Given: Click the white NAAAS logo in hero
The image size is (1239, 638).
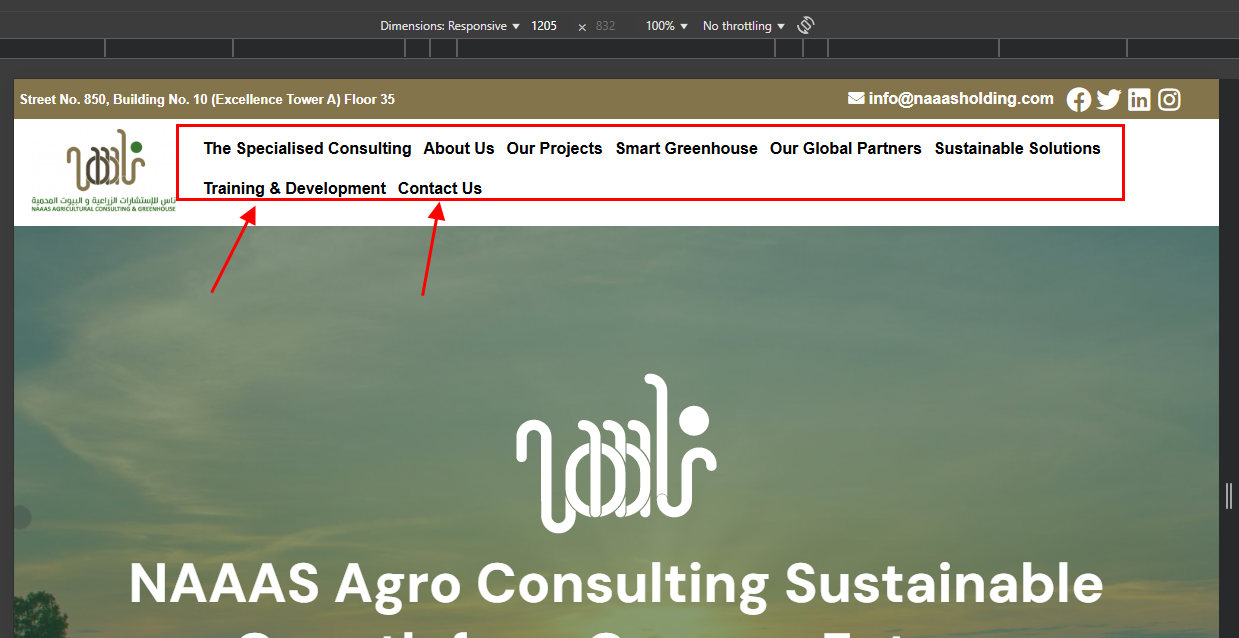Looking at the screenshot, I should click(616, 453).
